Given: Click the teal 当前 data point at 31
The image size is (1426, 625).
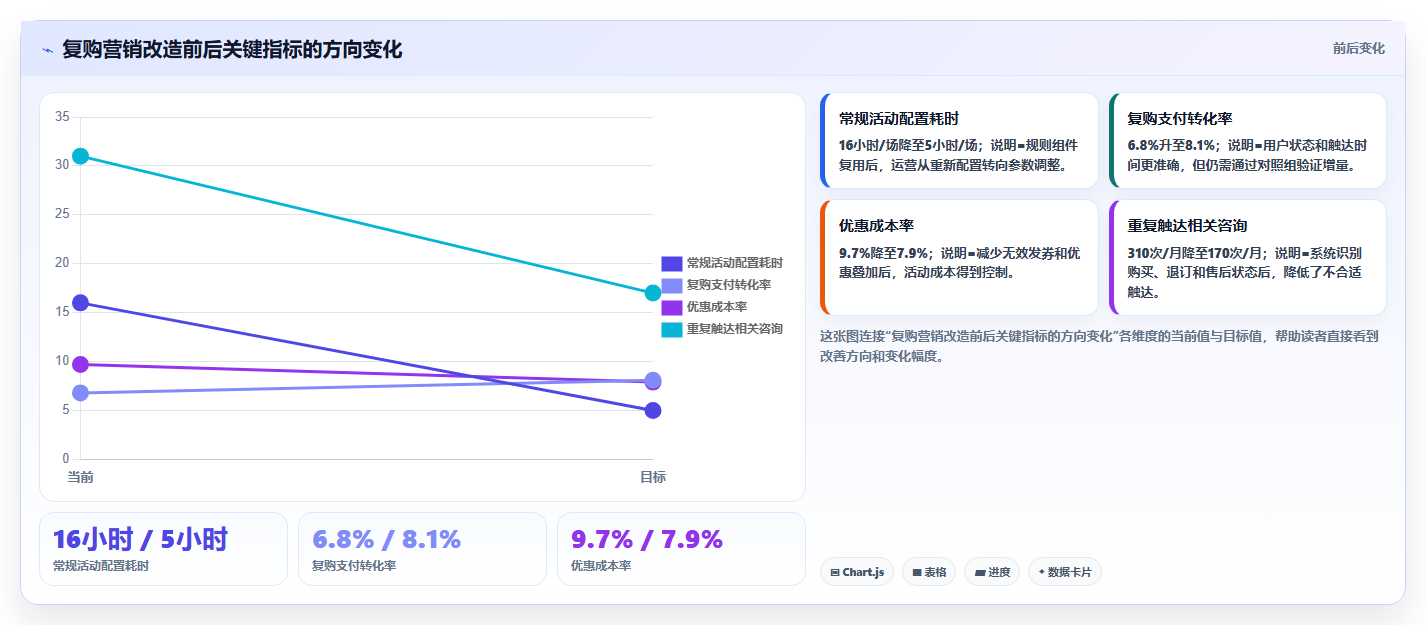Looking at the screenshot, I should point(80,156).
